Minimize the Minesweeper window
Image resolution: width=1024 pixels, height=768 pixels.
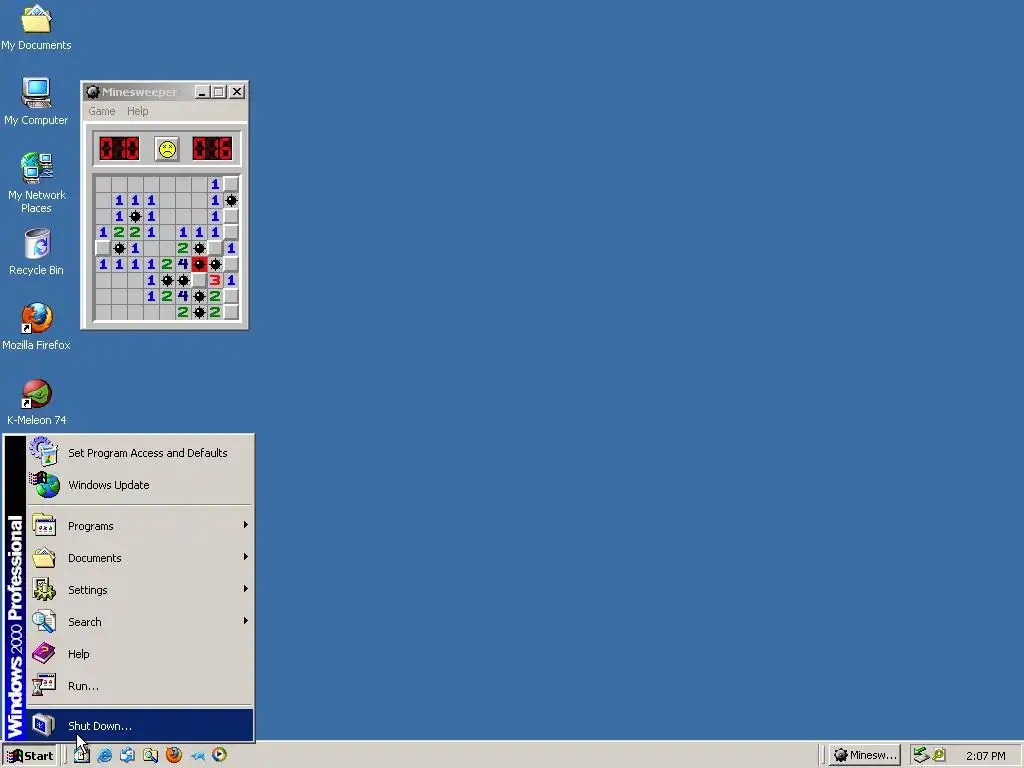coord(202,92)
